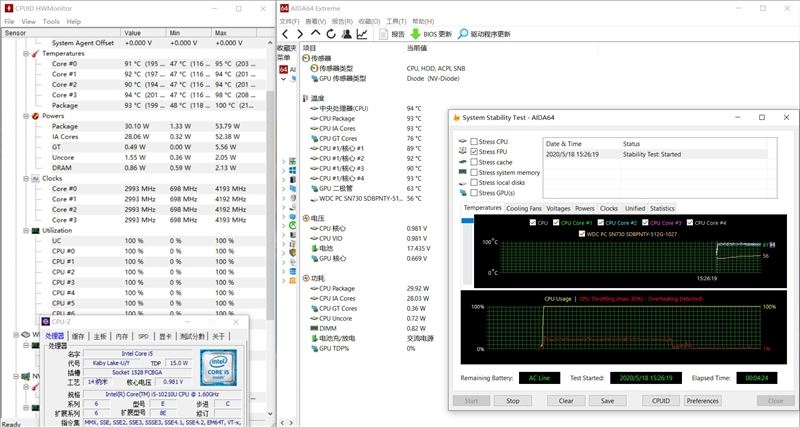Click the HWMonitor Temperatures thermometer icon
The image size is (800, 427).
click(x=35, y=54)
